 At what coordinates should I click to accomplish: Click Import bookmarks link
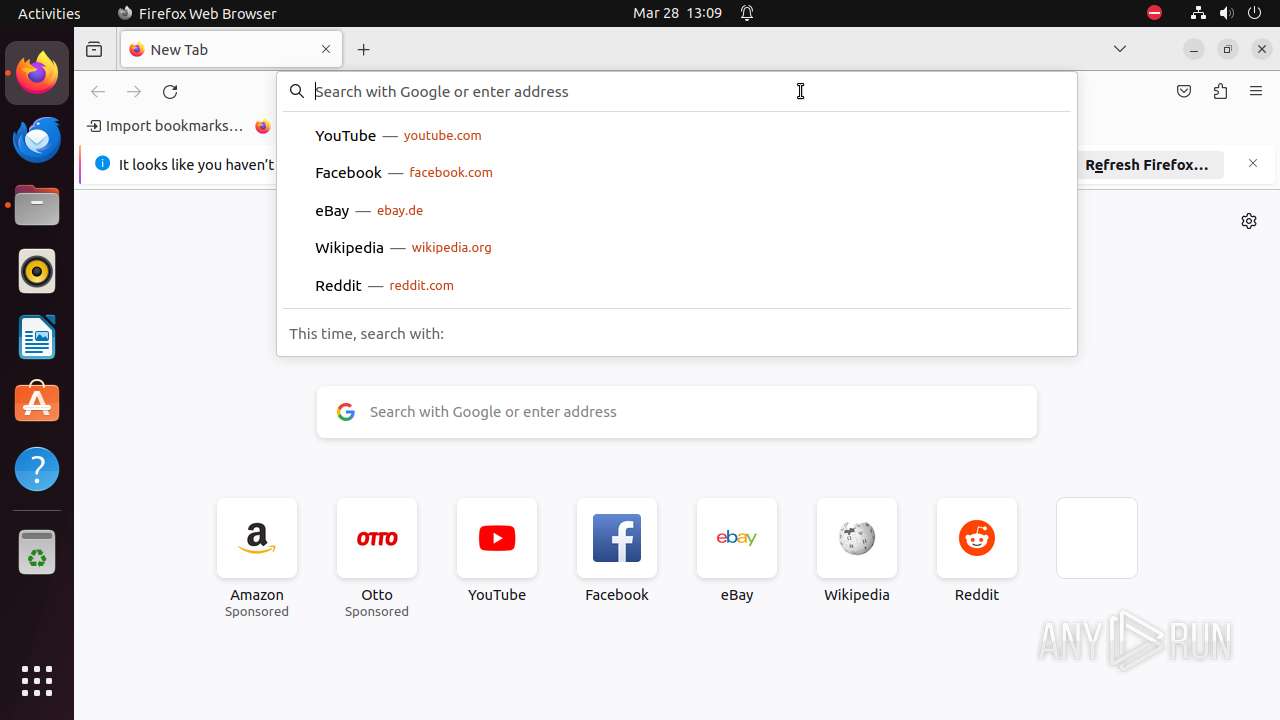(166, 126)
